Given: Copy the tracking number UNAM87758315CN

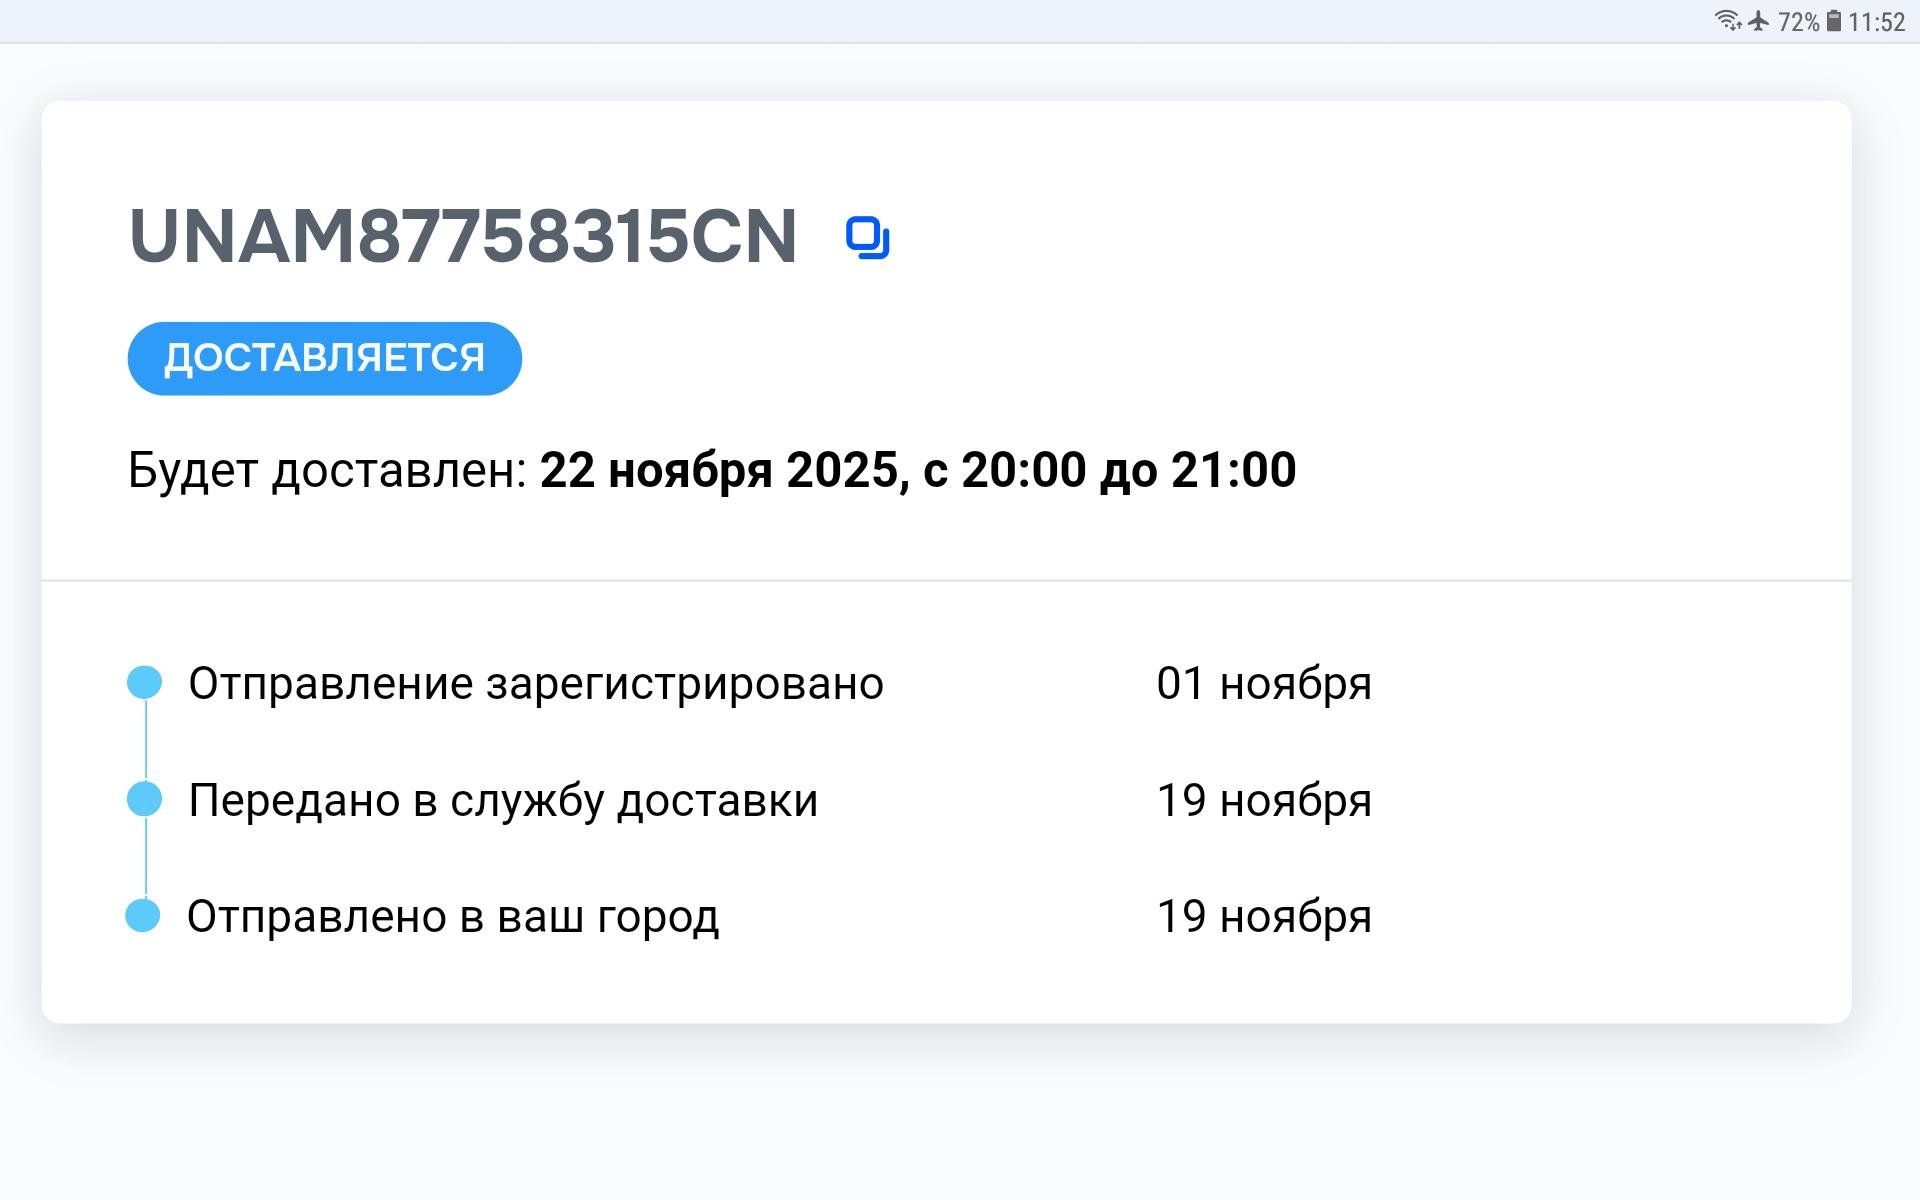Looking at the screenshot, I should pos(867,238).
